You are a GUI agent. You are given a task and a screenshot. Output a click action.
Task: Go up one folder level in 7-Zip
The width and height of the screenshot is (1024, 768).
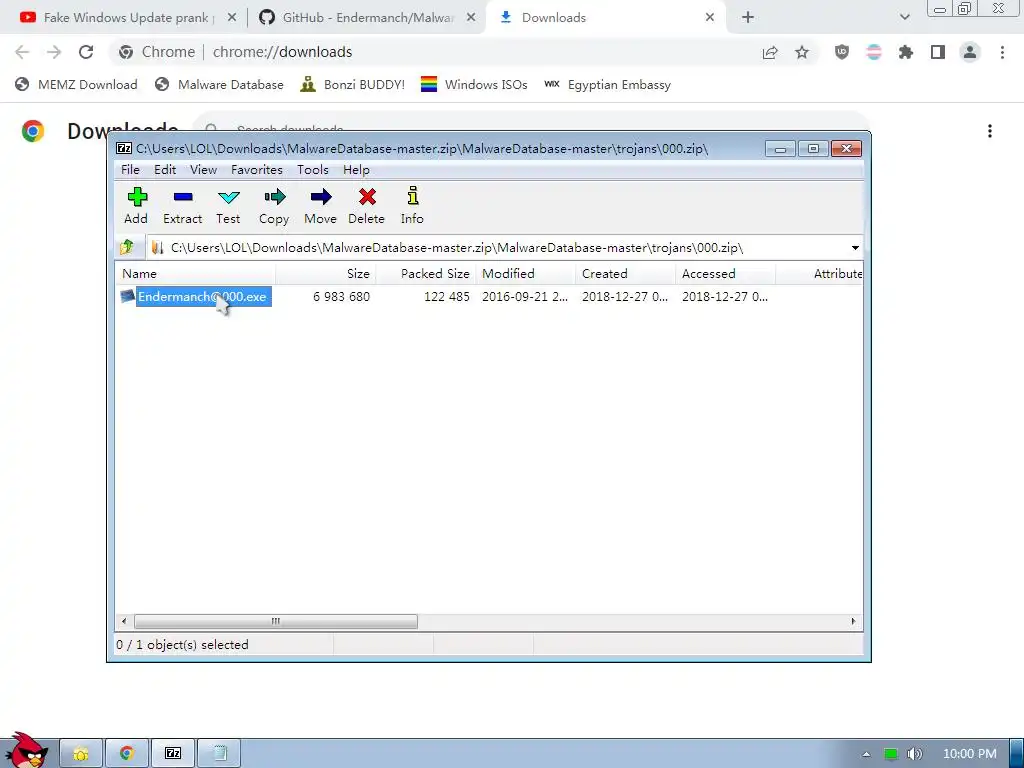(127, 248)
